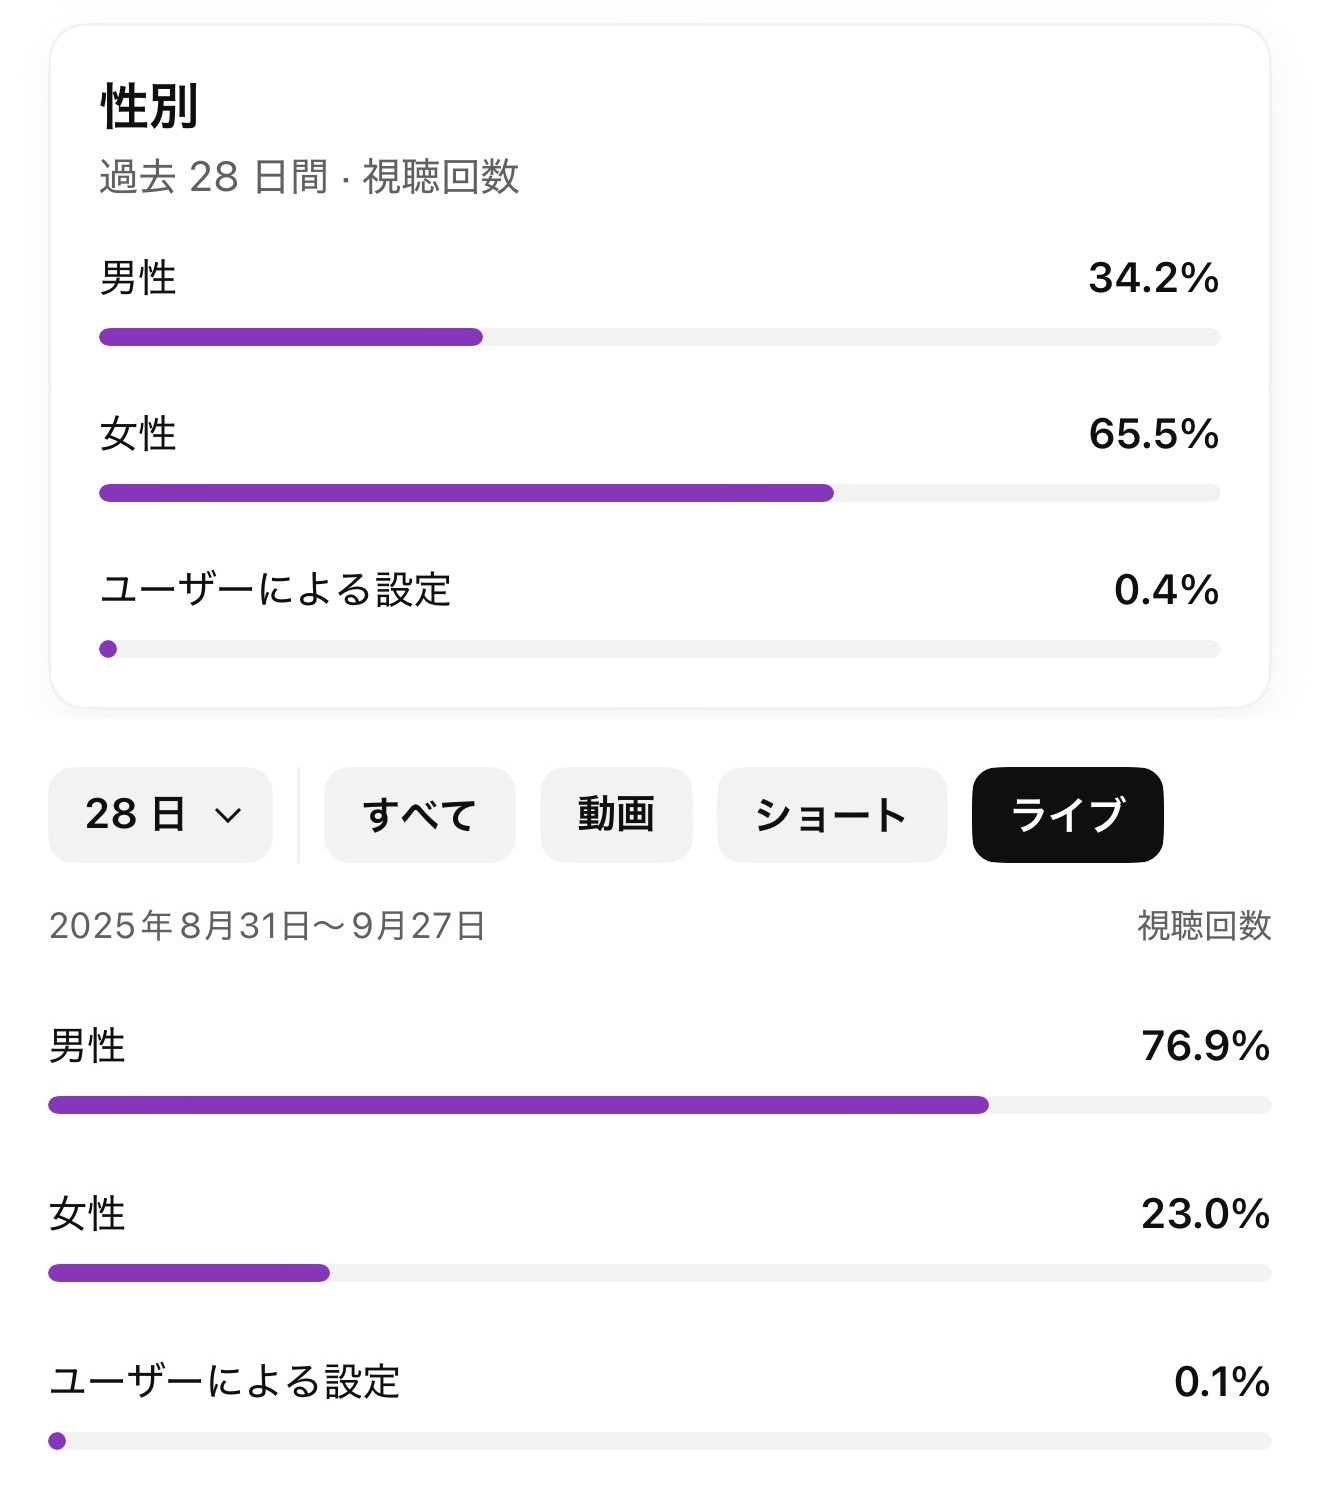1320x1510 pixels.
Task: Click the 女性 23.0% progress bar
Action: point(189,1273)
